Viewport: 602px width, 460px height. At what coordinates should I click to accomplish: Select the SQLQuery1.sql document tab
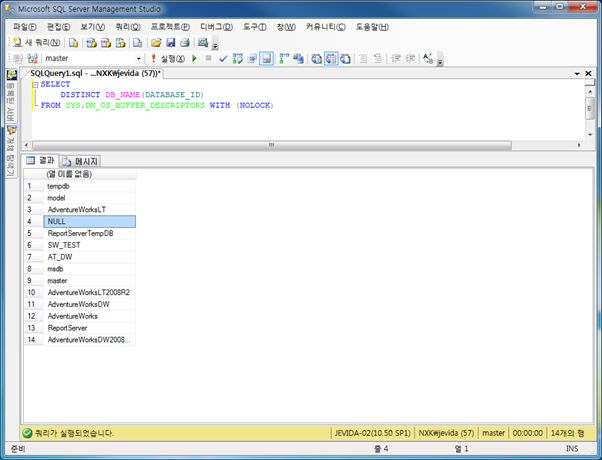95,73
